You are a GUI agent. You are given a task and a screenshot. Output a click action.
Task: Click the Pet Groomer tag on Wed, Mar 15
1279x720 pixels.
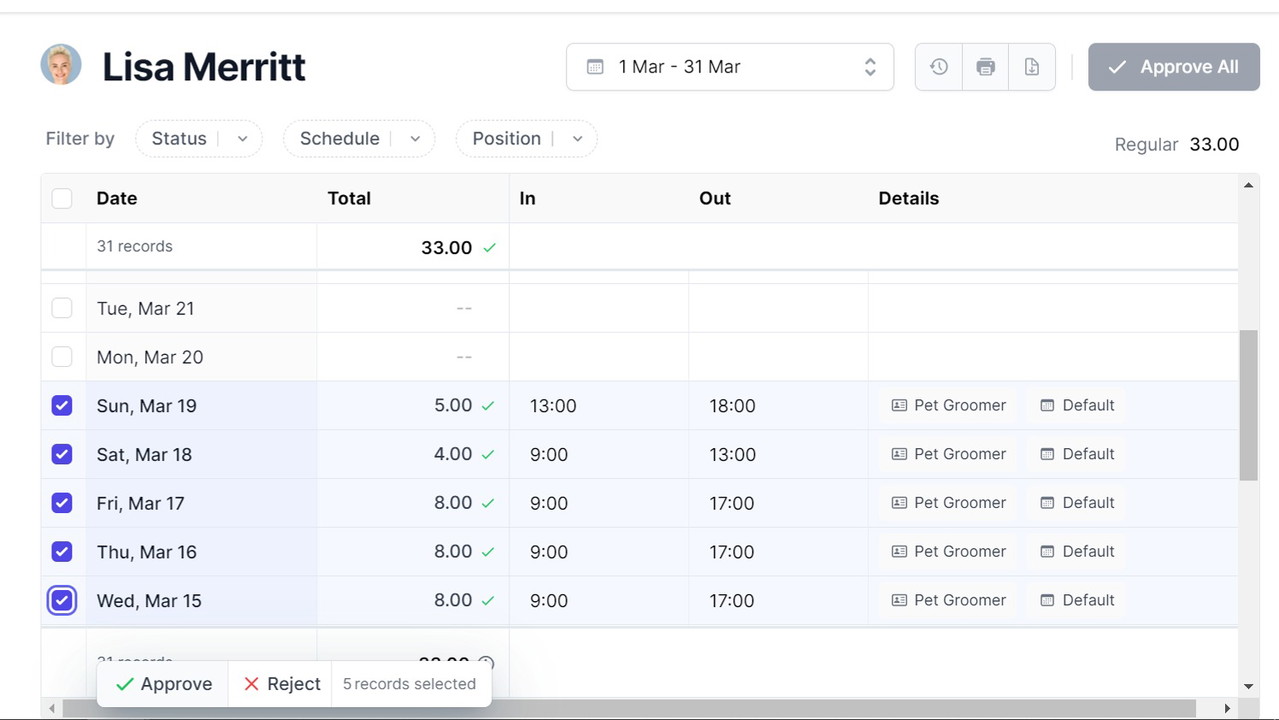948,600
